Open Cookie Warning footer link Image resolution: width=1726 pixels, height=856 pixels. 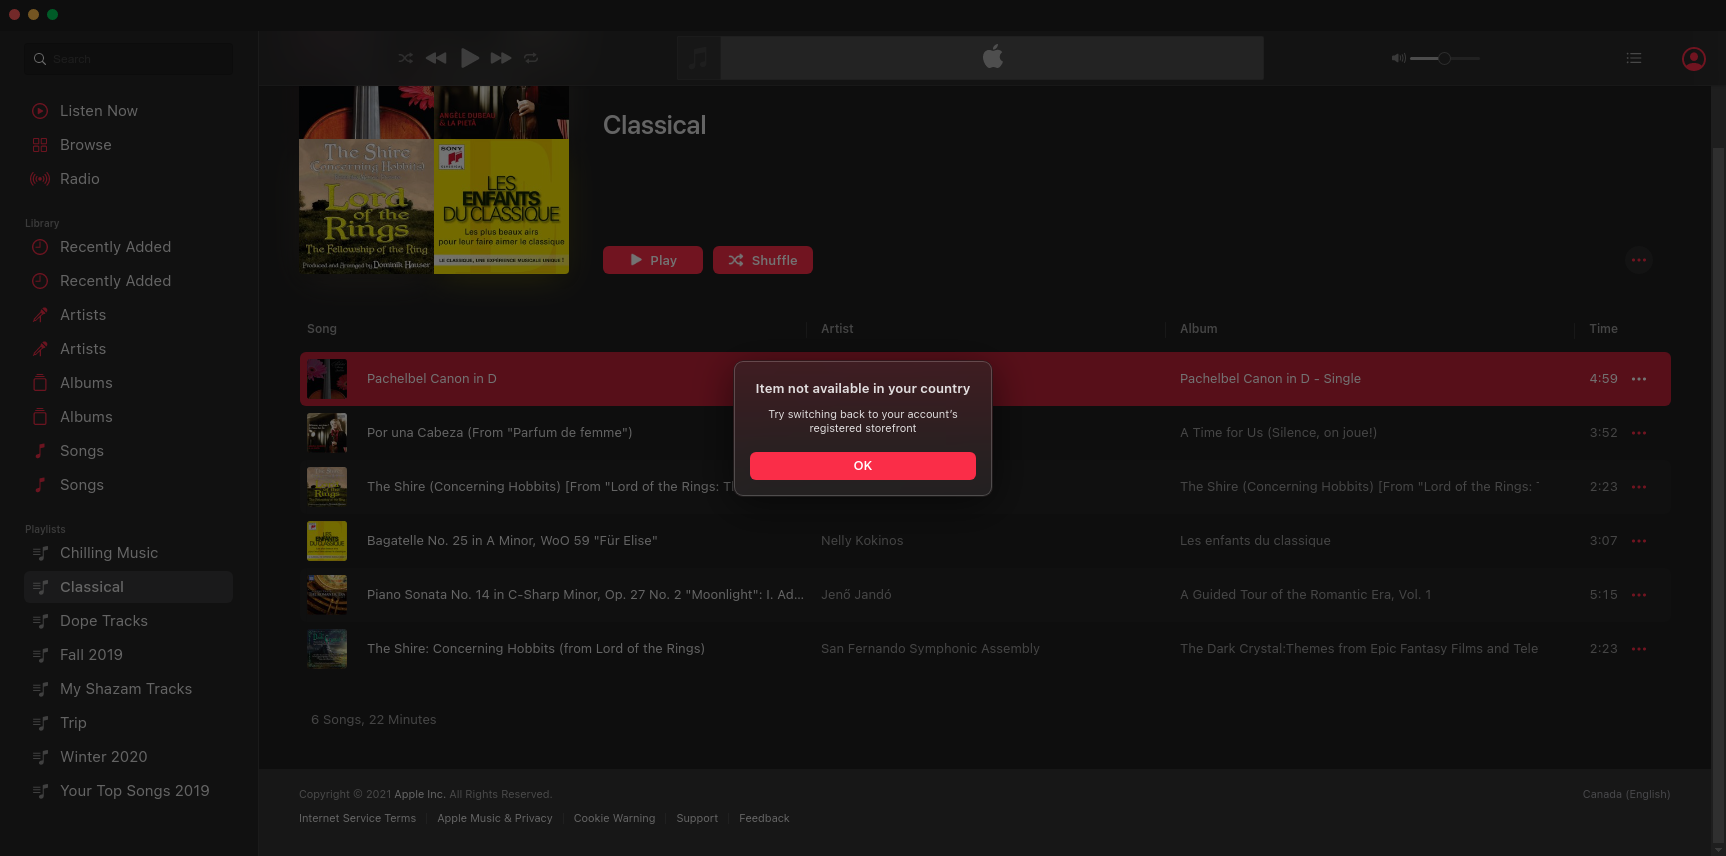pos(614,818)
